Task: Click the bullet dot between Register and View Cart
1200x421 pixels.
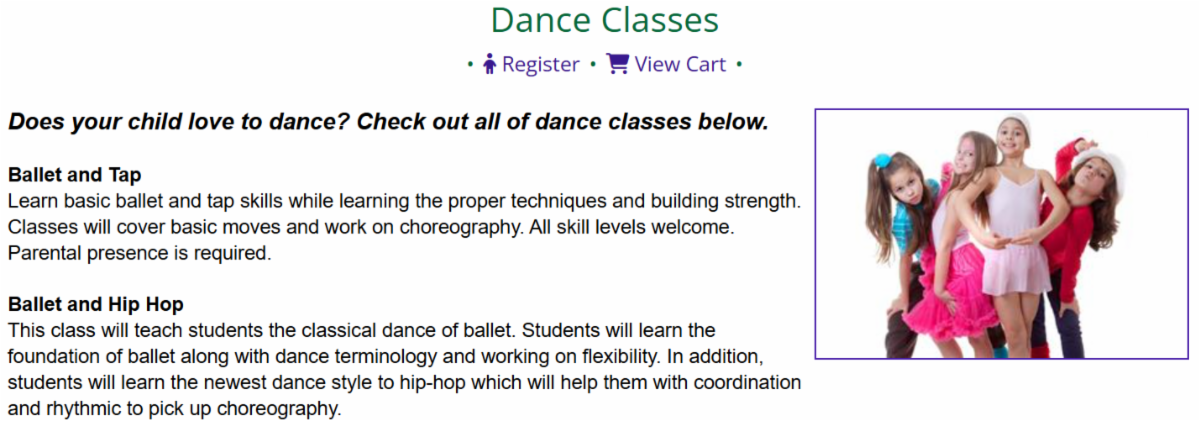Action: tap(593, 65)
